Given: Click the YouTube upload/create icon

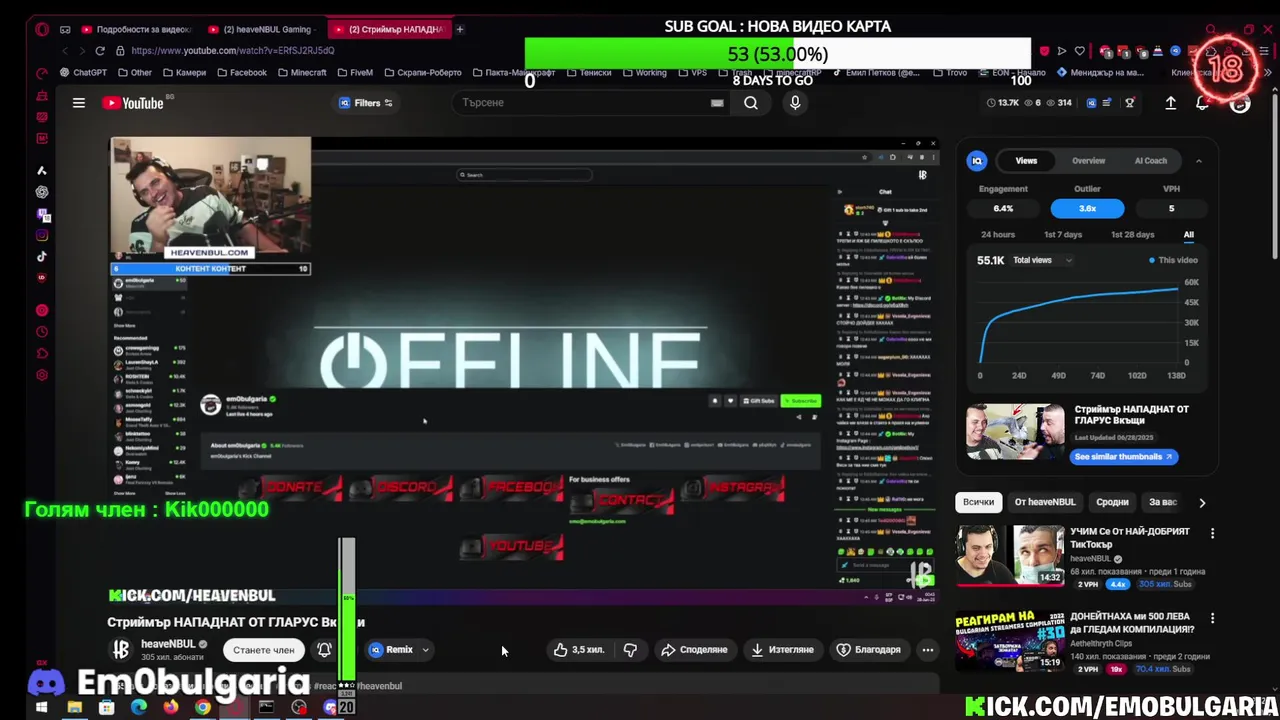Looking at the screenshot, I should pos(1171,102).
